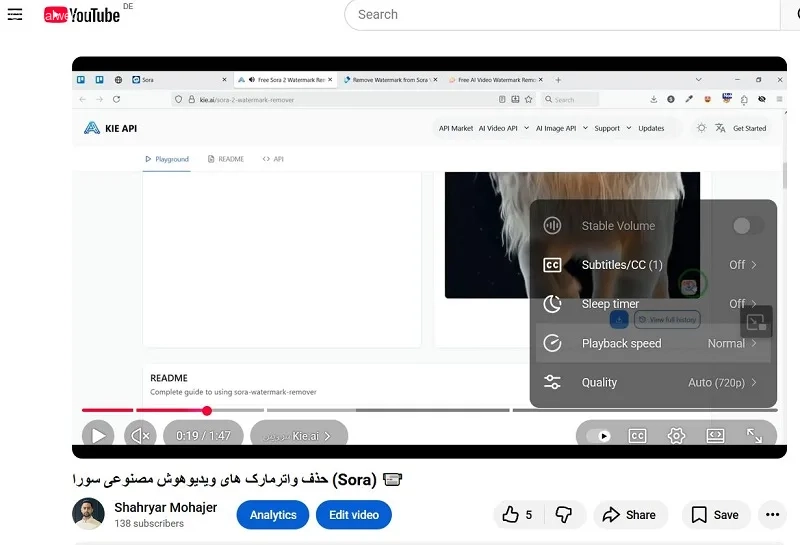800x545 pixels.
Task: Click the Quality sliders icon
Action: pyautogui.click(x=552, y=382)
